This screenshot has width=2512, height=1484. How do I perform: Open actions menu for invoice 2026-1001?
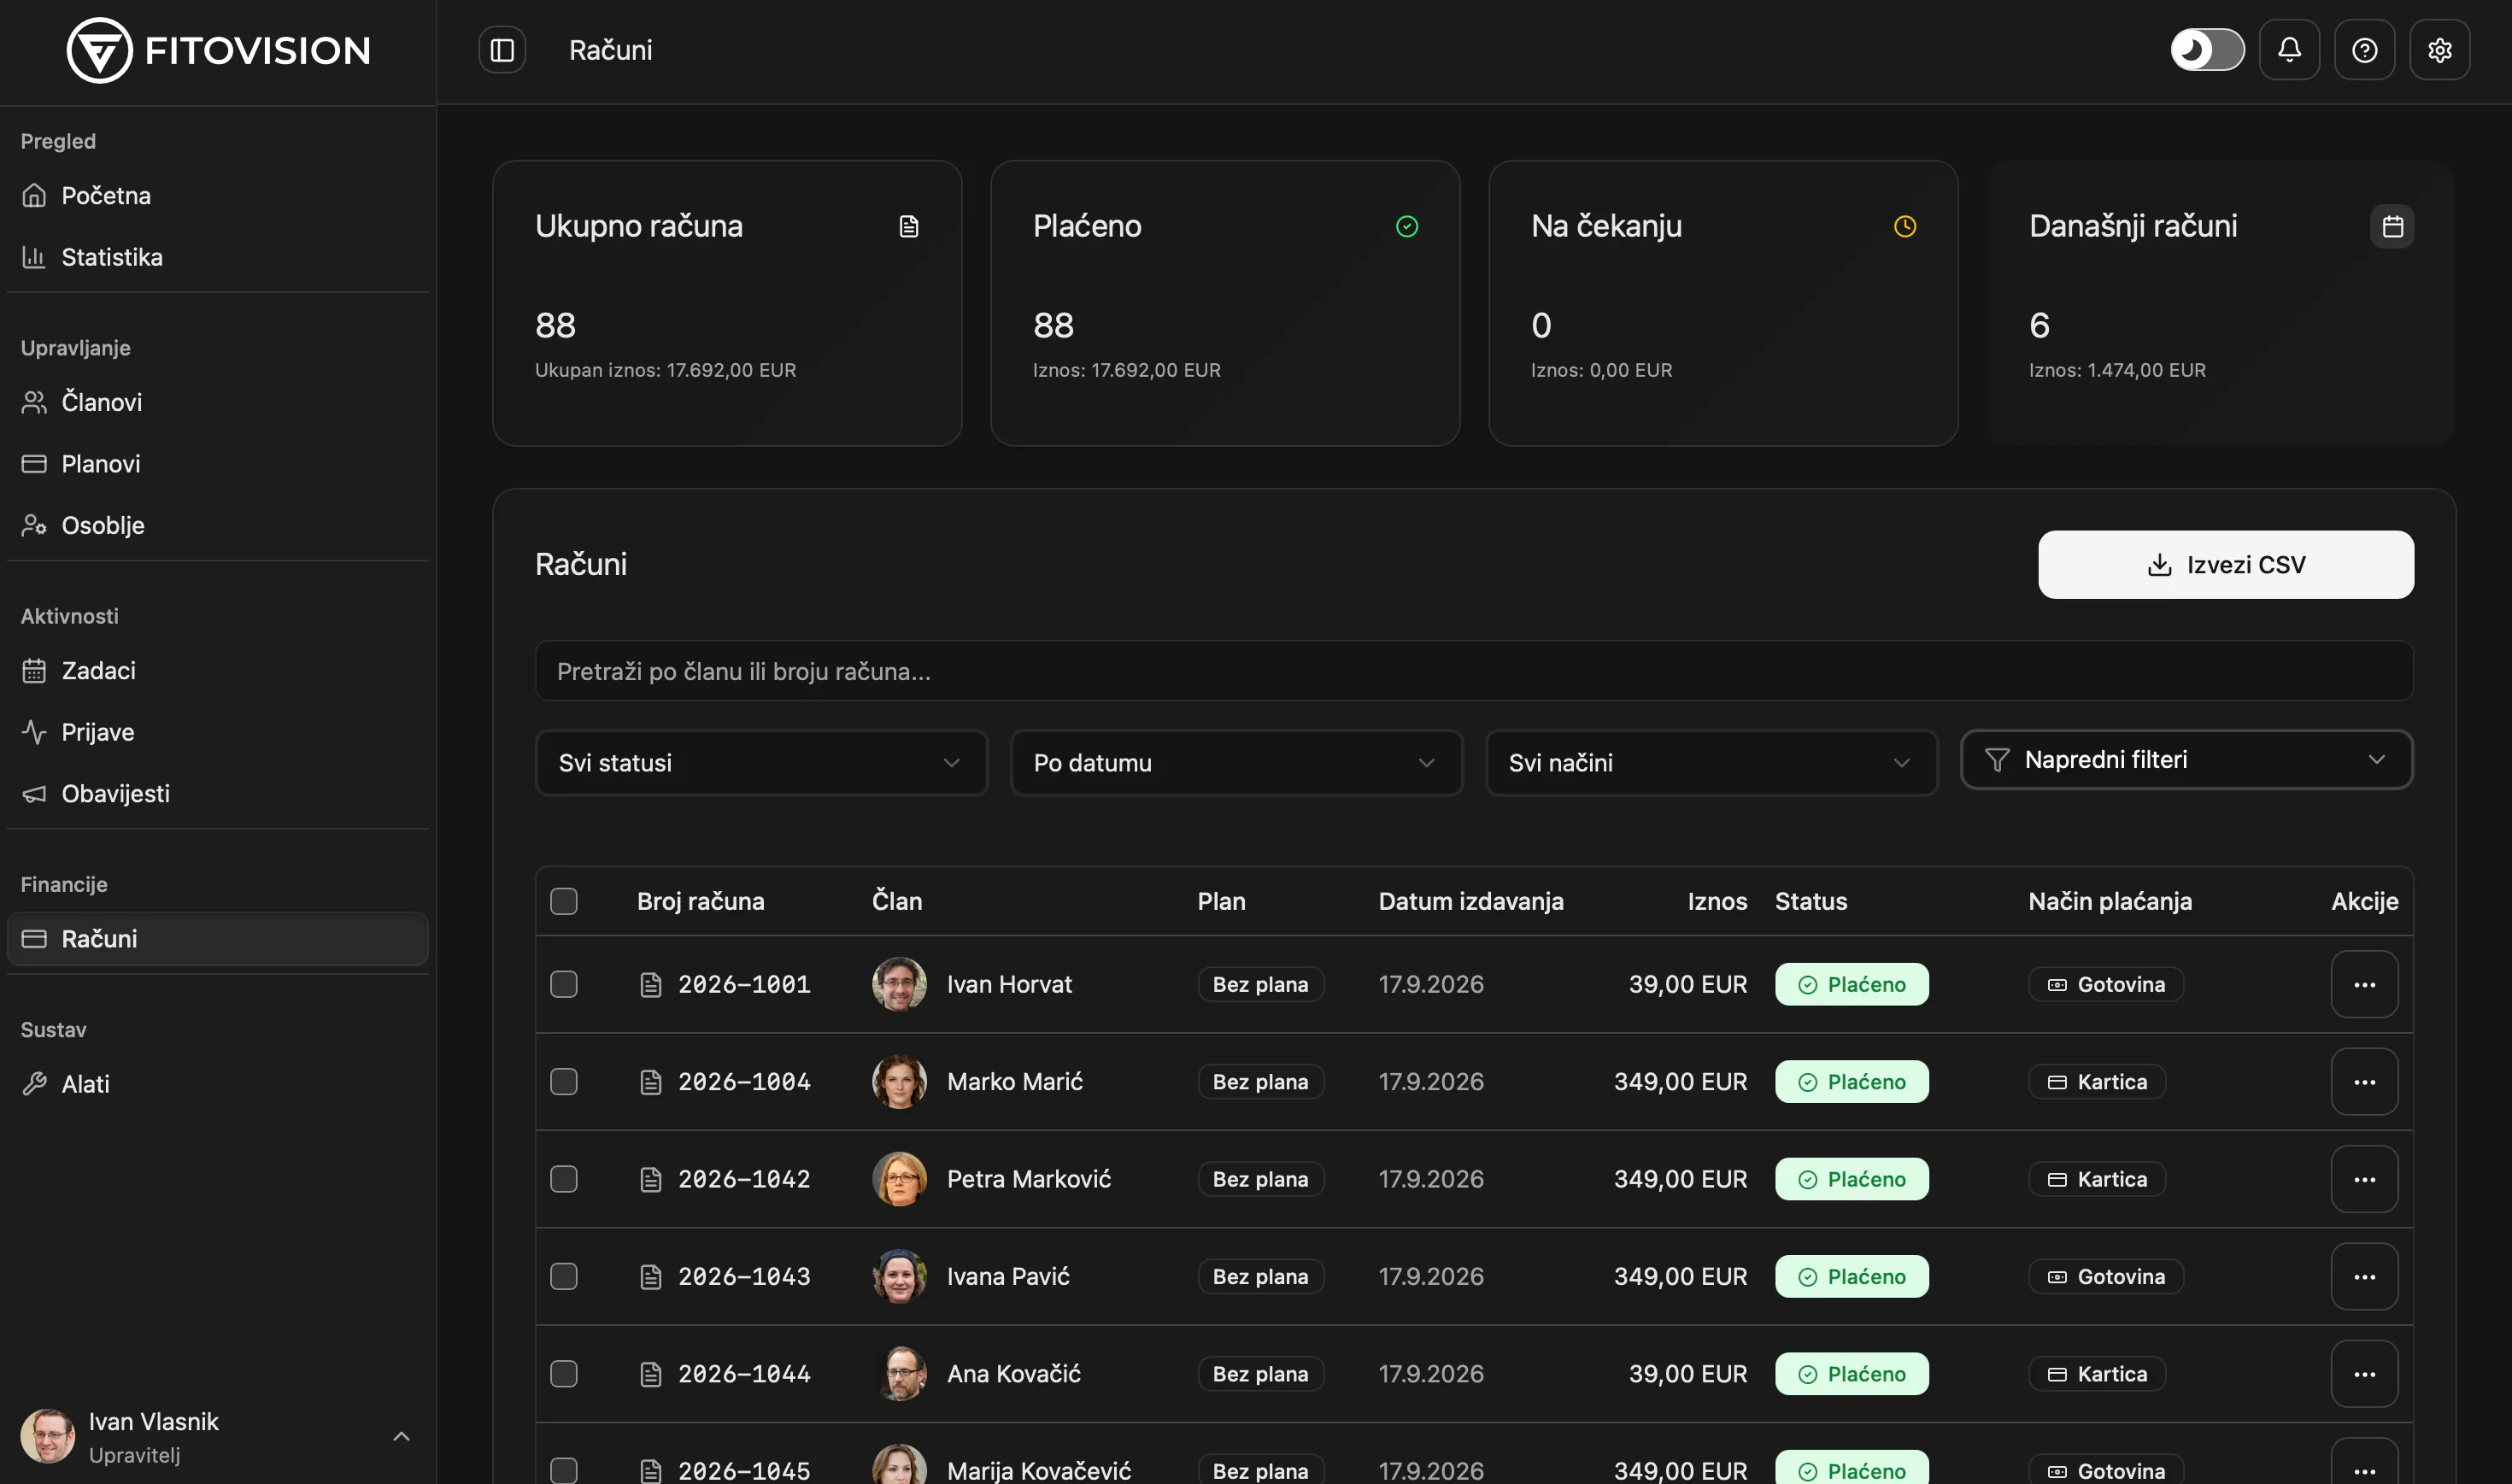pyautogui.click(x=2364, y=984)
